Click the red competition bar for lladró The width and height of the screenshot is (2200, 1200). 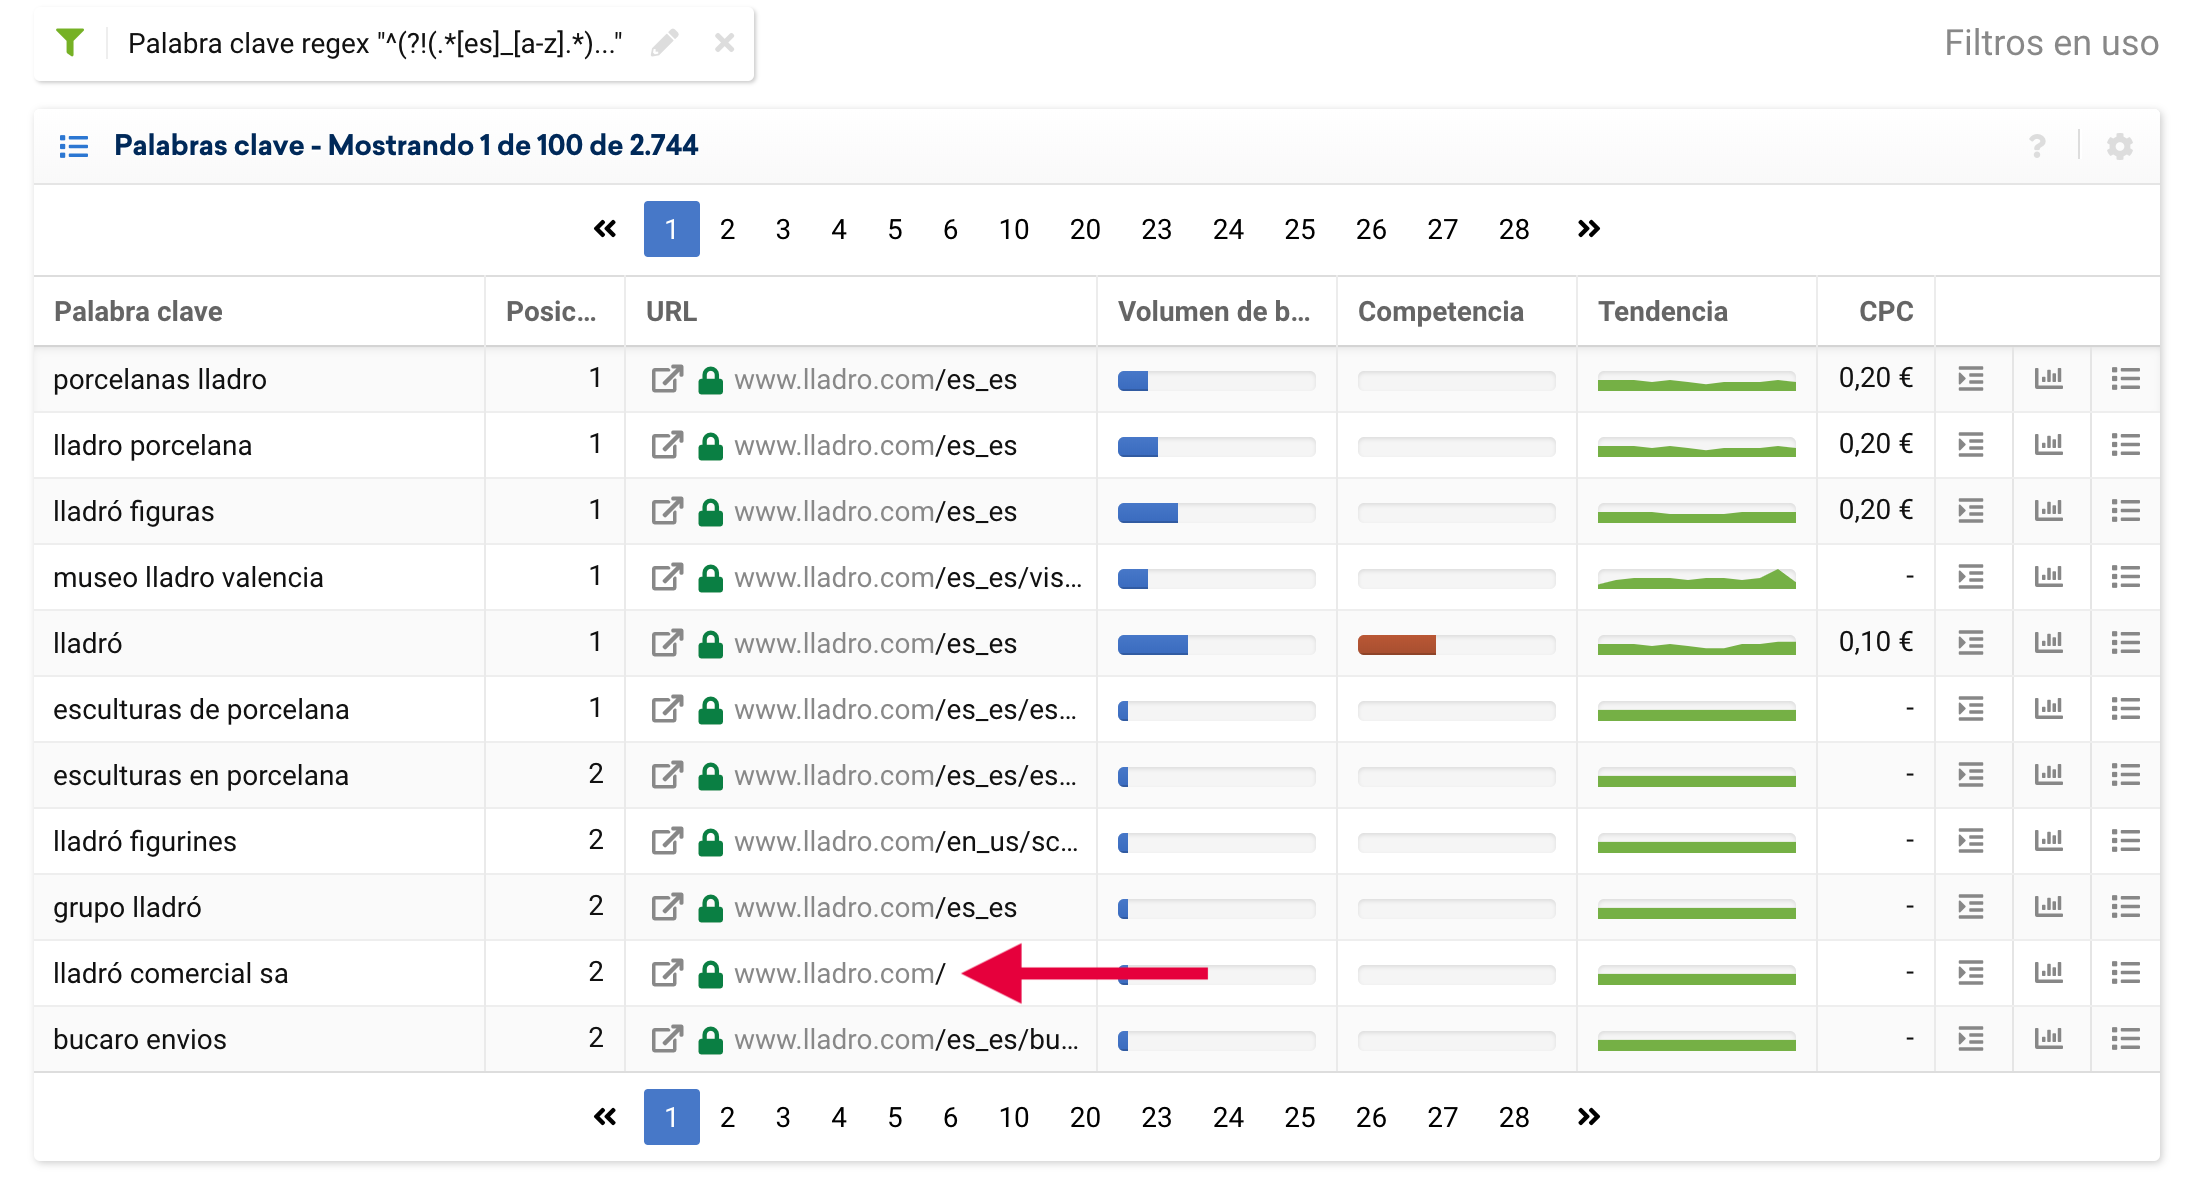pos(1397,645)
